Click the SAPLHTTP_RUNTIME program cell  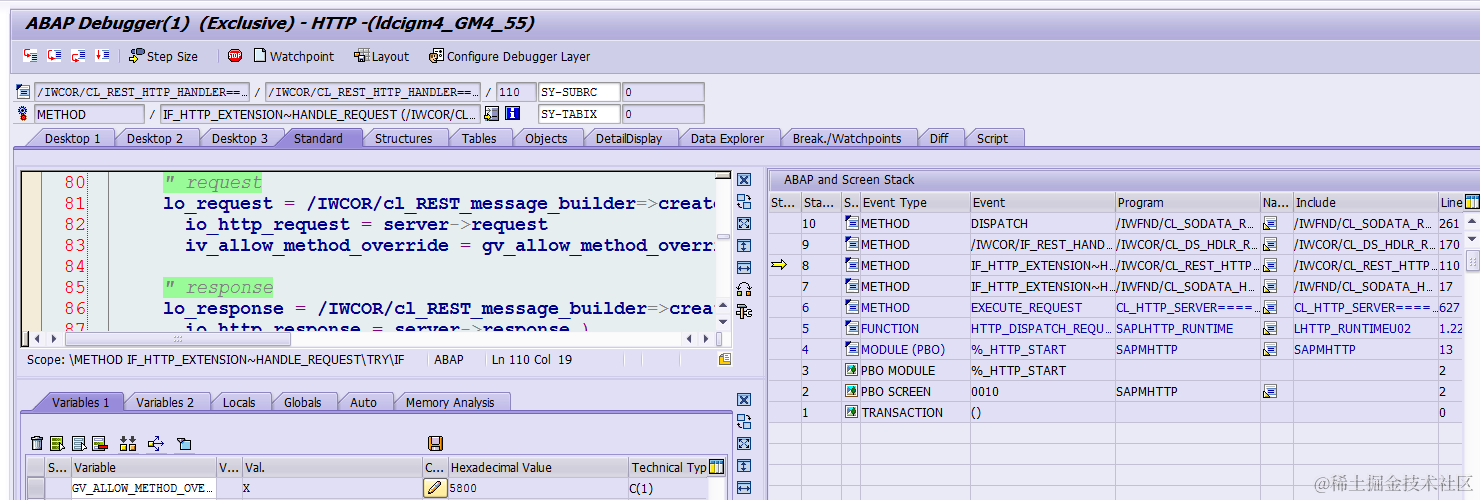1187,329
